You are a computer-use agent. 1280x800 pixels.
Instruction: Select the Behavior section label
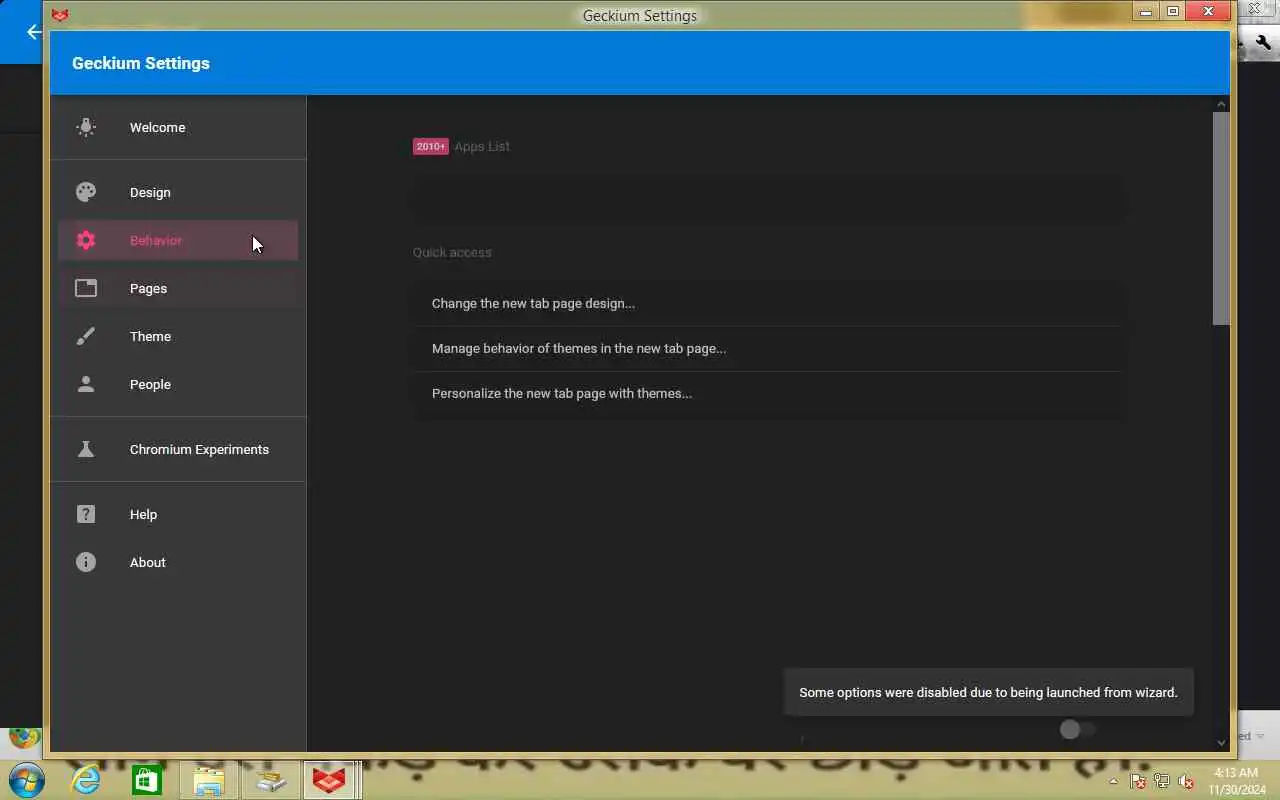(x=156, y=240)
